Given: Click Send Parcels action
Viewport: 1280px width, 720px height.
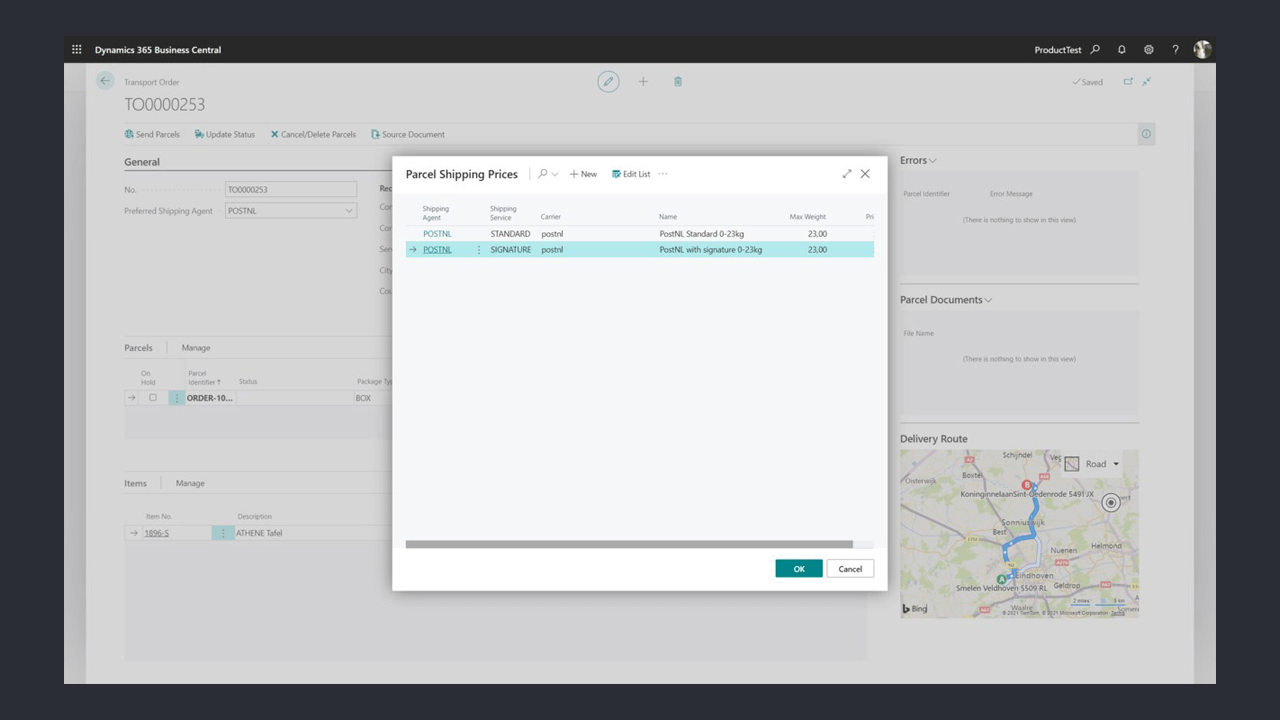Looking at the screenshot, I should (x=152, y=134).
